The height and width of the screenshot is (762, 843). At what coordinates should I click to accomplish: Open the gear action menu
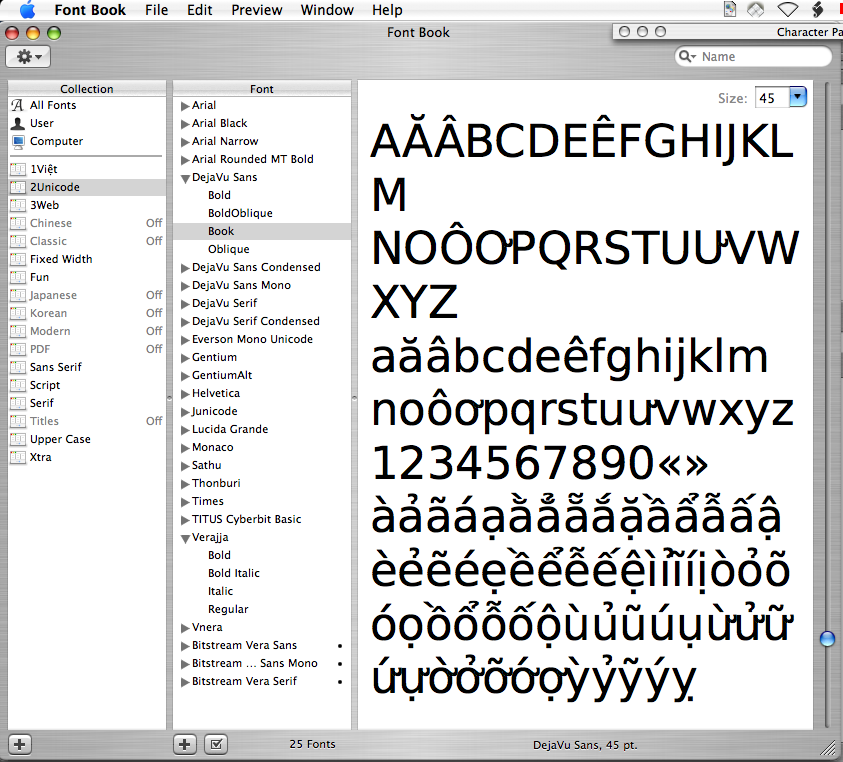(x=28, y=56)
